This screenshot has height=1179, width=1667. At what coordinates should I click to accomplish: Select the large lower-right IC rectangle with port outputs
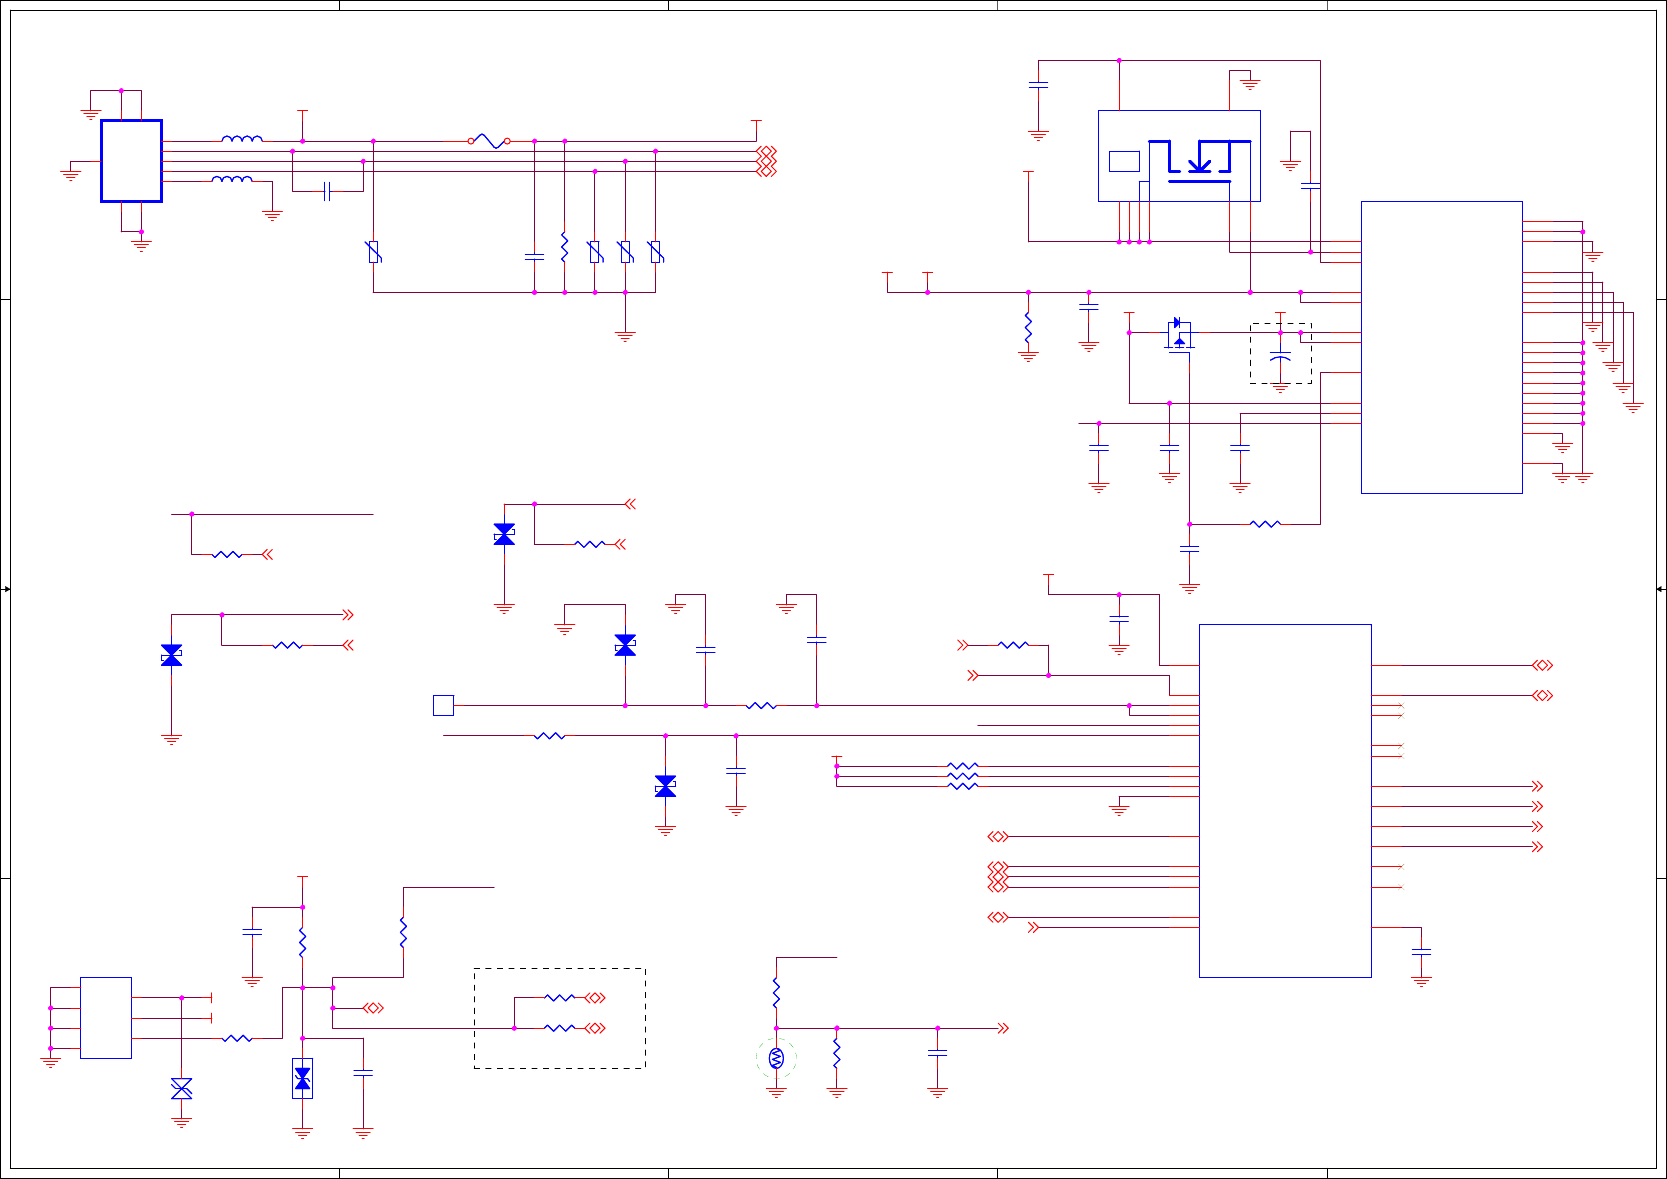click(1285, 800)
